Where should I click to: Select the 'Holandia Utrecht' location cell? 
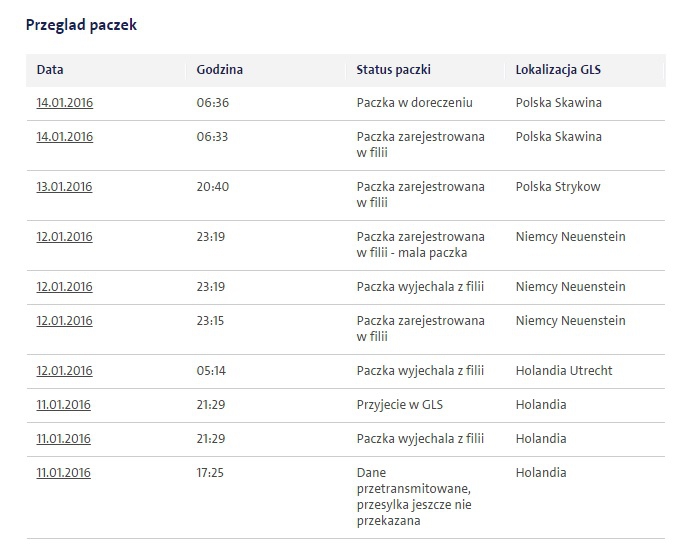tap(564, 371)
